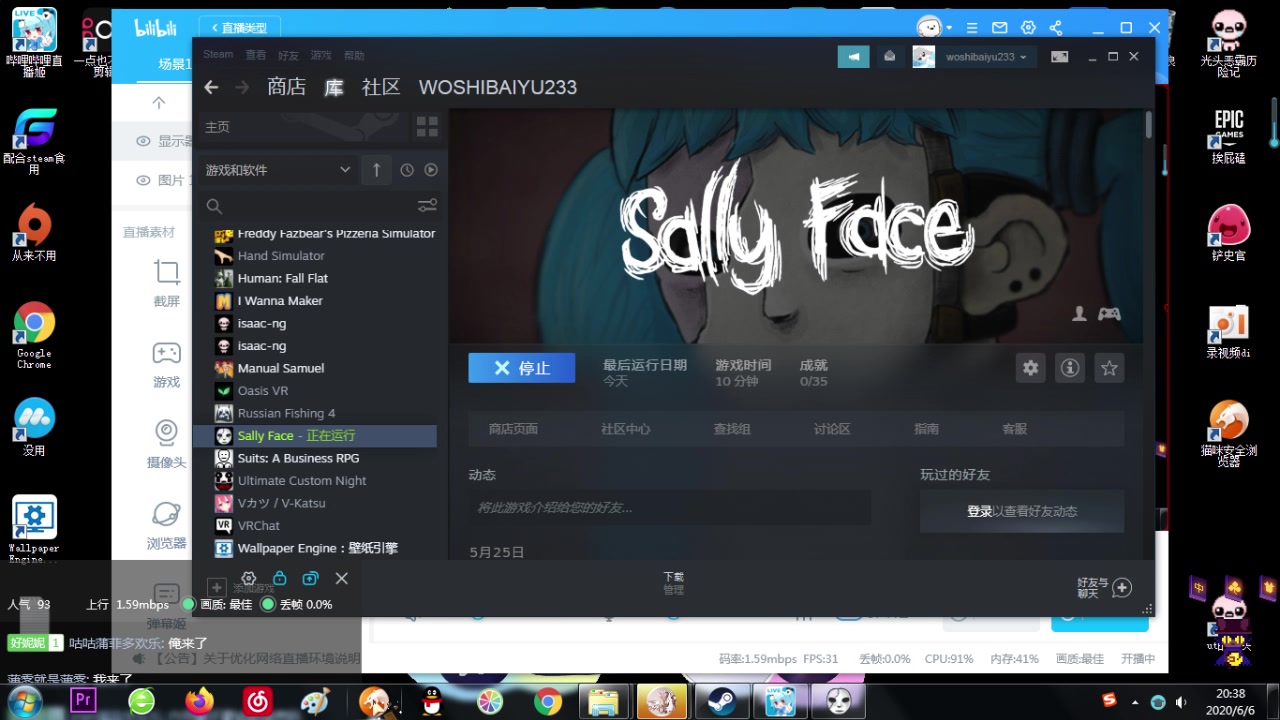This screenshot has width=1280, height=720.
Task: Click controller support icon on banner
Action: pyautogui.click(x=1109, y=314)
